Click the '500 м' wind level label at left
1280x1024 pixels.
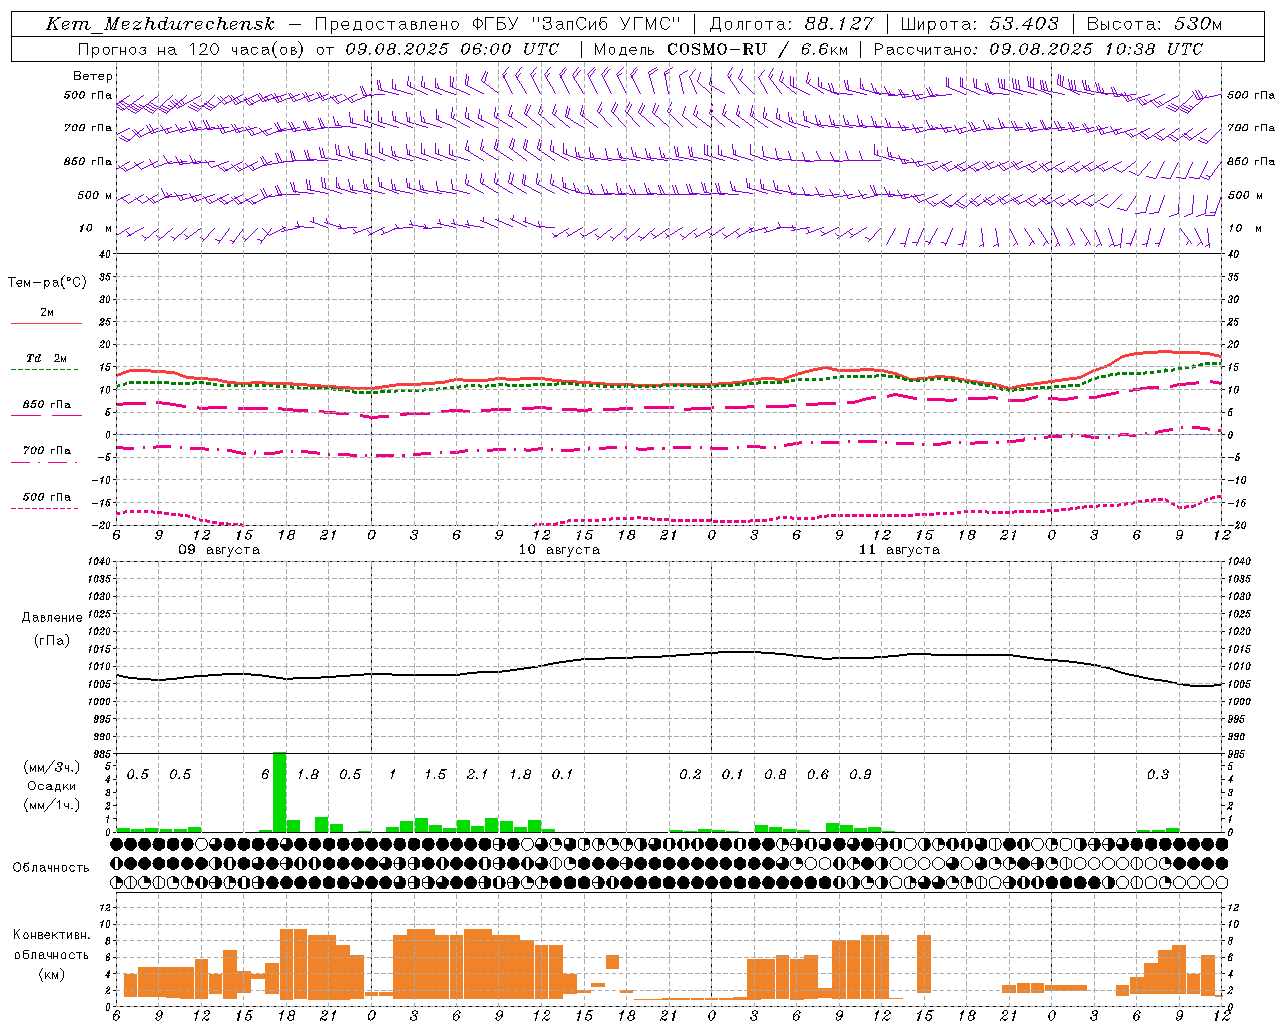point(95,195)
